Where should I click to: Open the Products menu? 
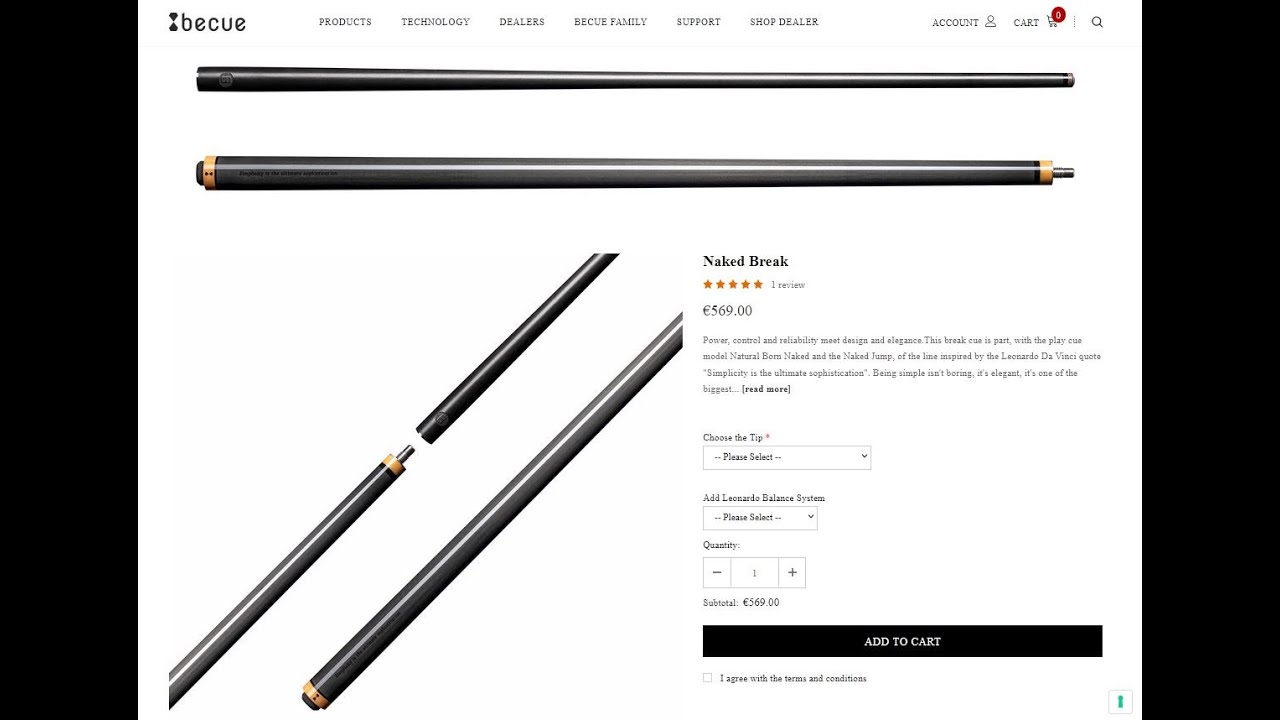(345, 22)
